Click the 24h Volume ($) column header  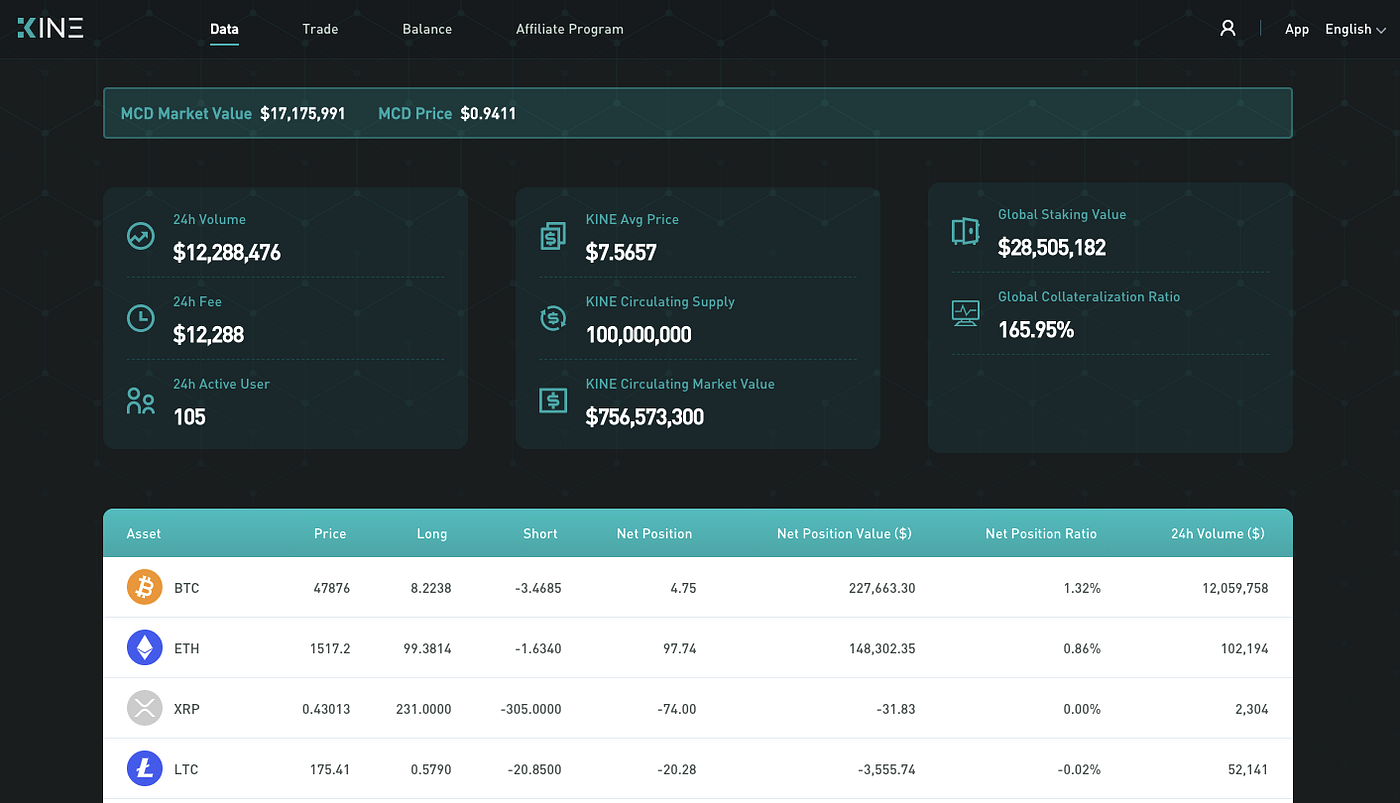1217,533
